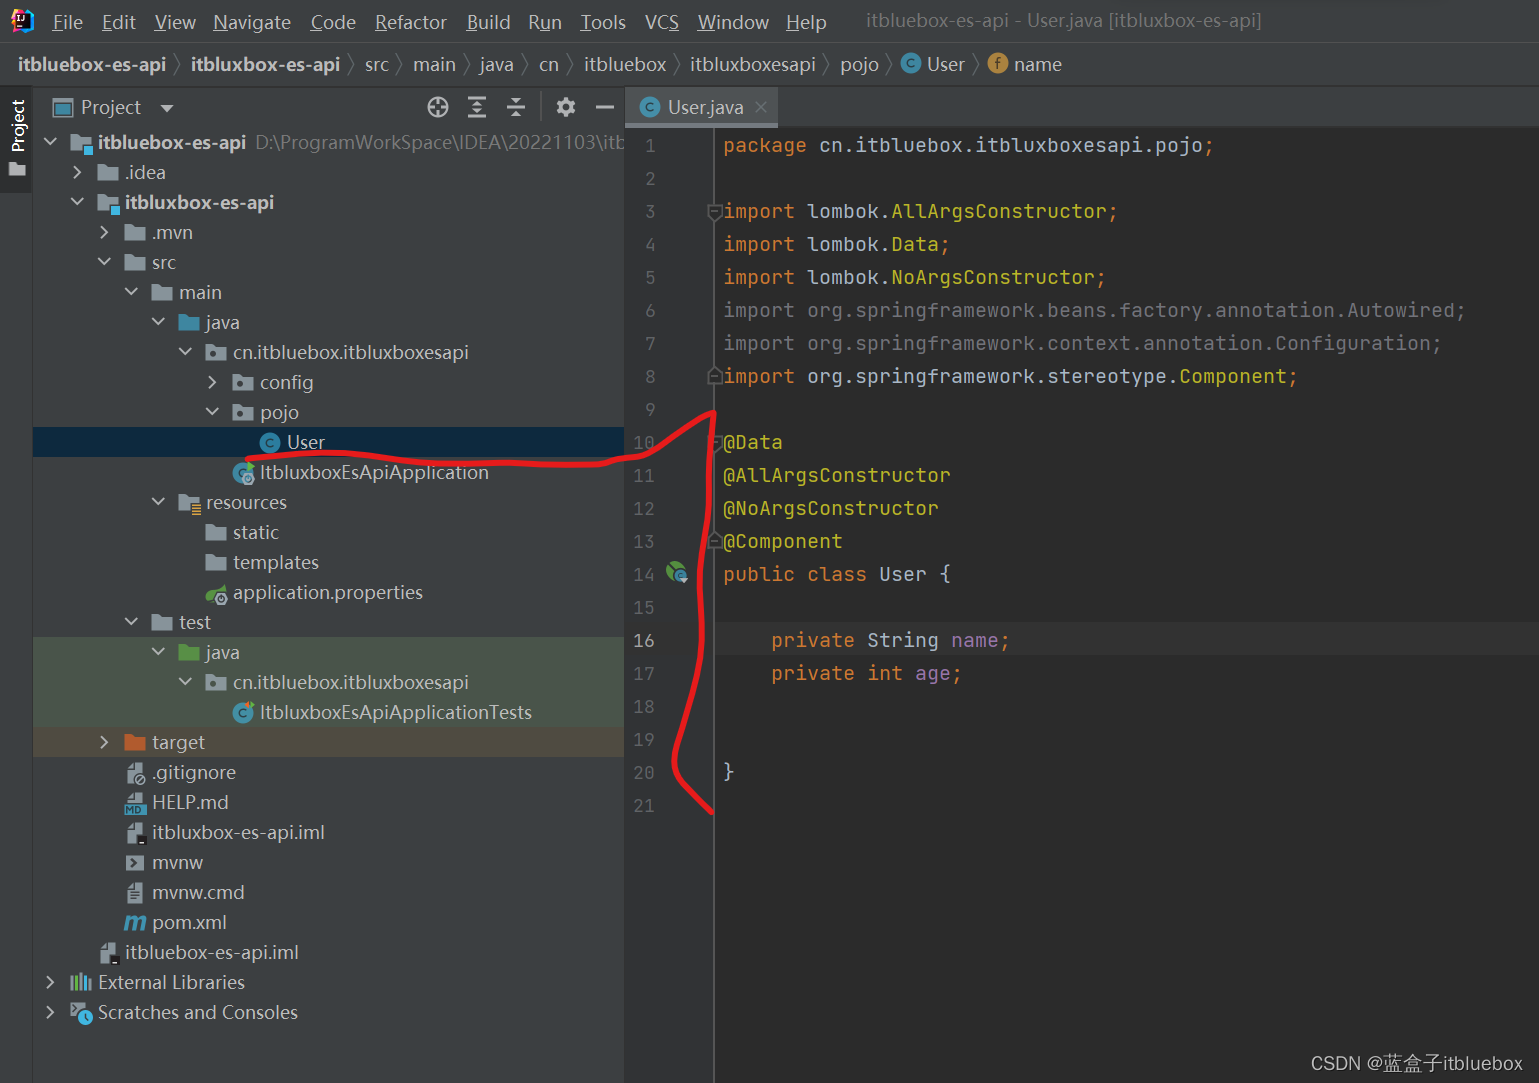Click the Expand All icon in Project panel
The height and width of the screenshot is (1083, 1539).
[478, 107]
